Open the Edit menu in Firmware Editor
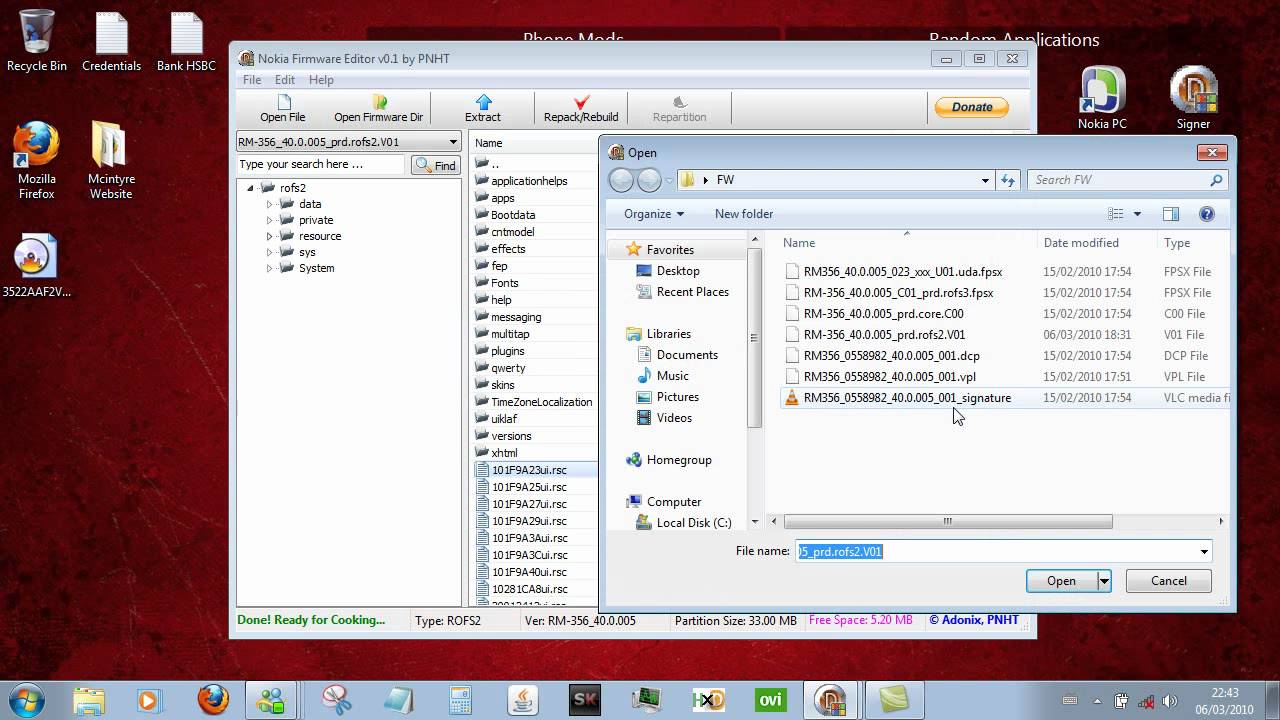 285,80
